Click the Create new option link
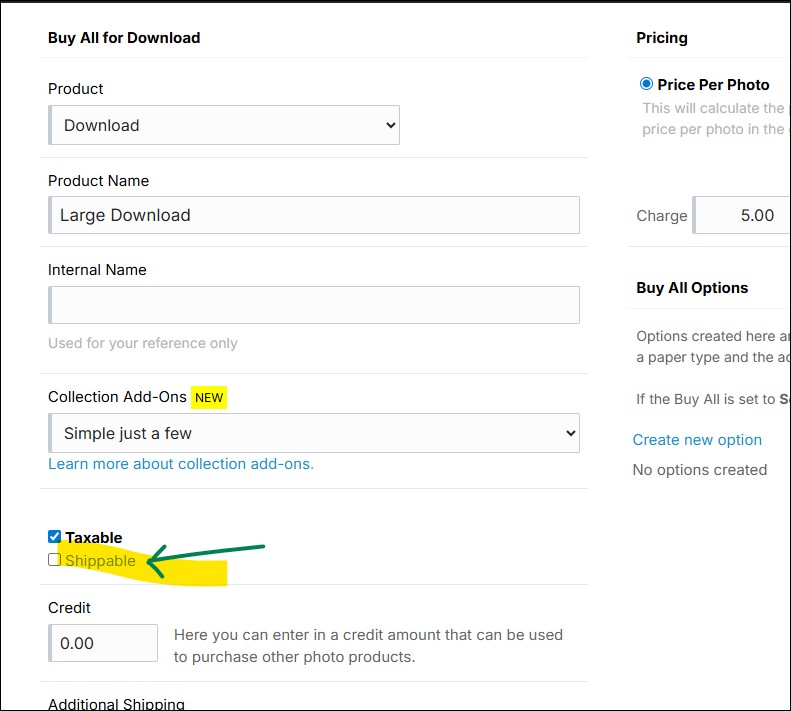The width and height of the screenshot is (791, 711). (697, 440)
